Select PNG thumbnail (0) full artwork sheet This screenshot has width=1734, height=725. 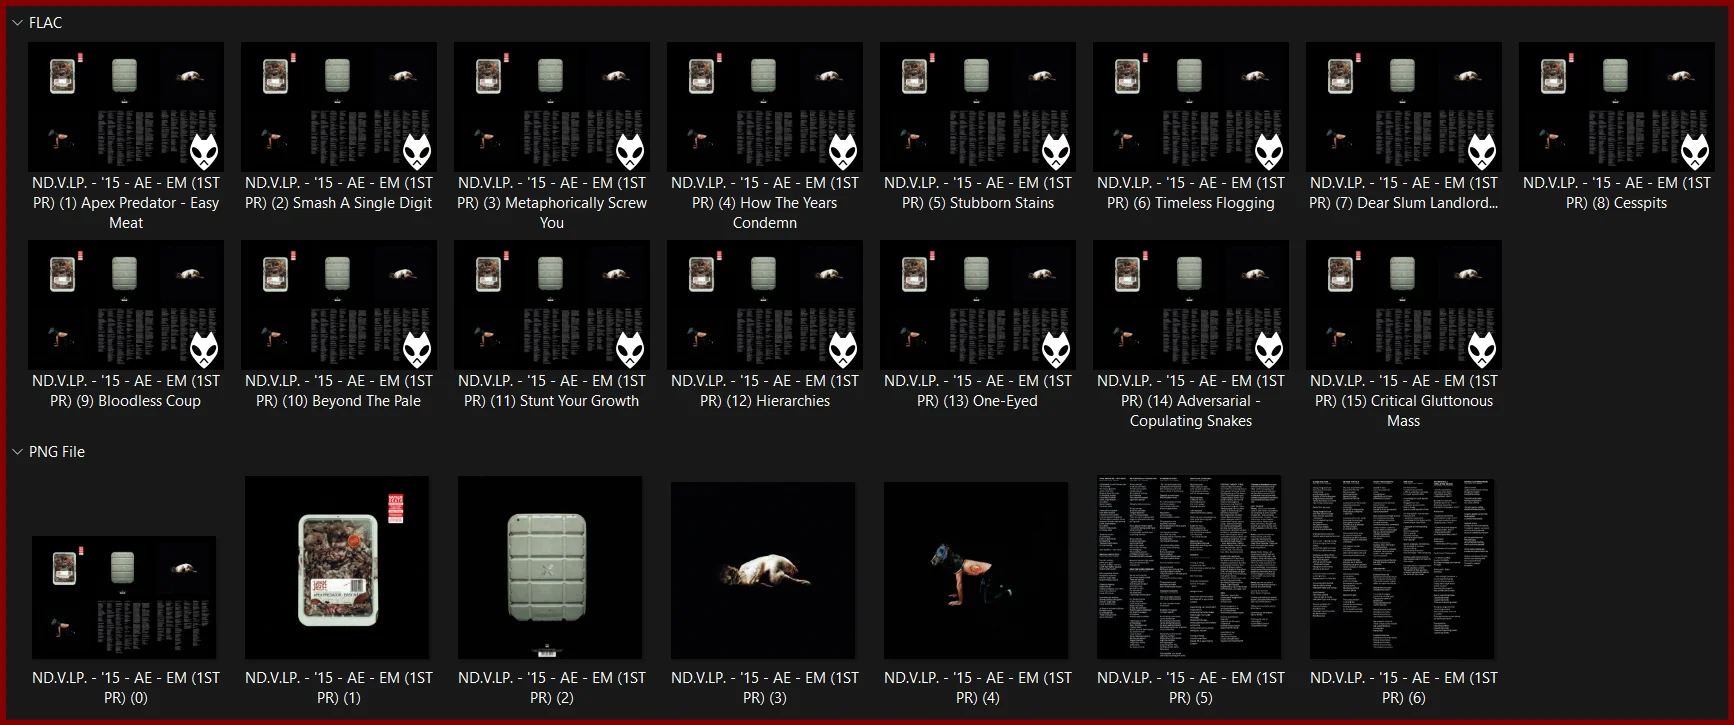click(124, 598)
